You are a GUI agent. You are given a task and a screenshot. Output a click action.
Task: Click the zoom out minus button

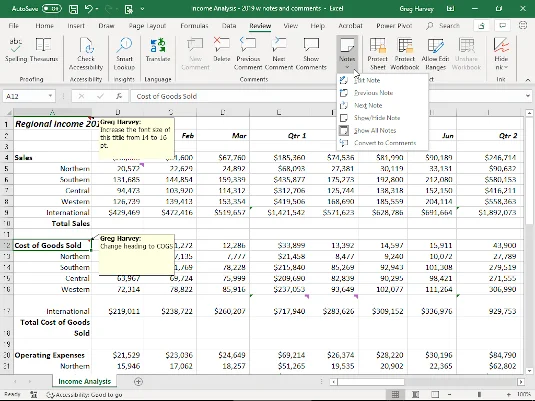click(x=449, y=395)
